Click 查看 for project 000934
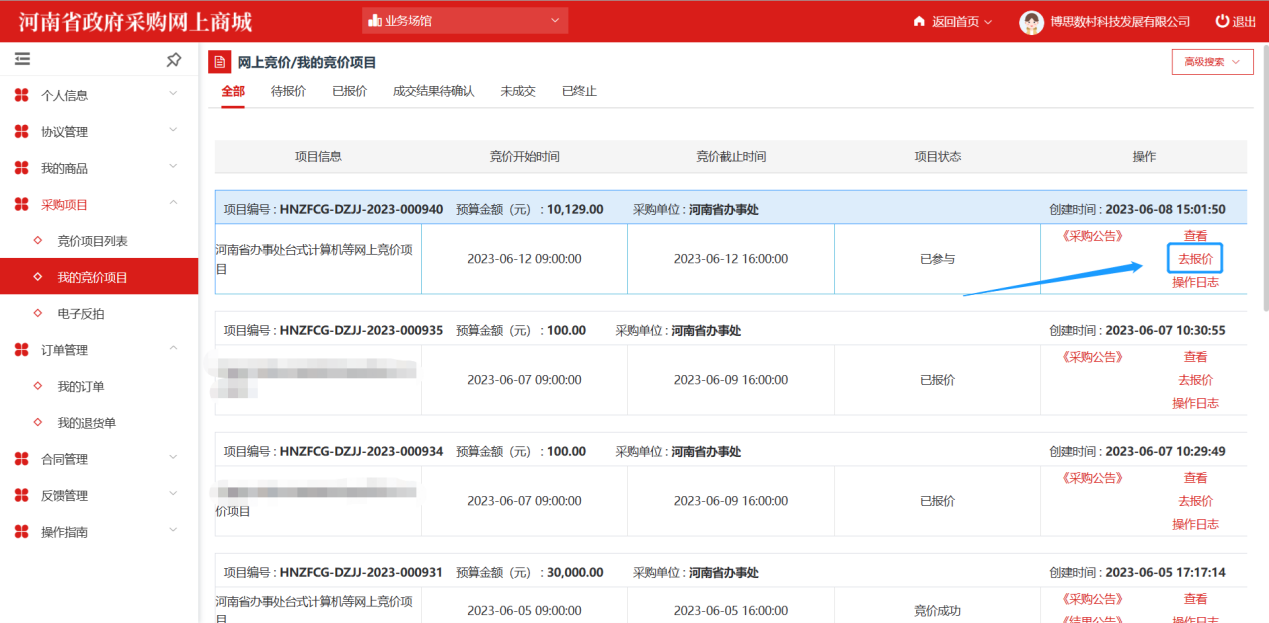Viewport: 1269px width, 623px height. click(x=1195, y=478)
